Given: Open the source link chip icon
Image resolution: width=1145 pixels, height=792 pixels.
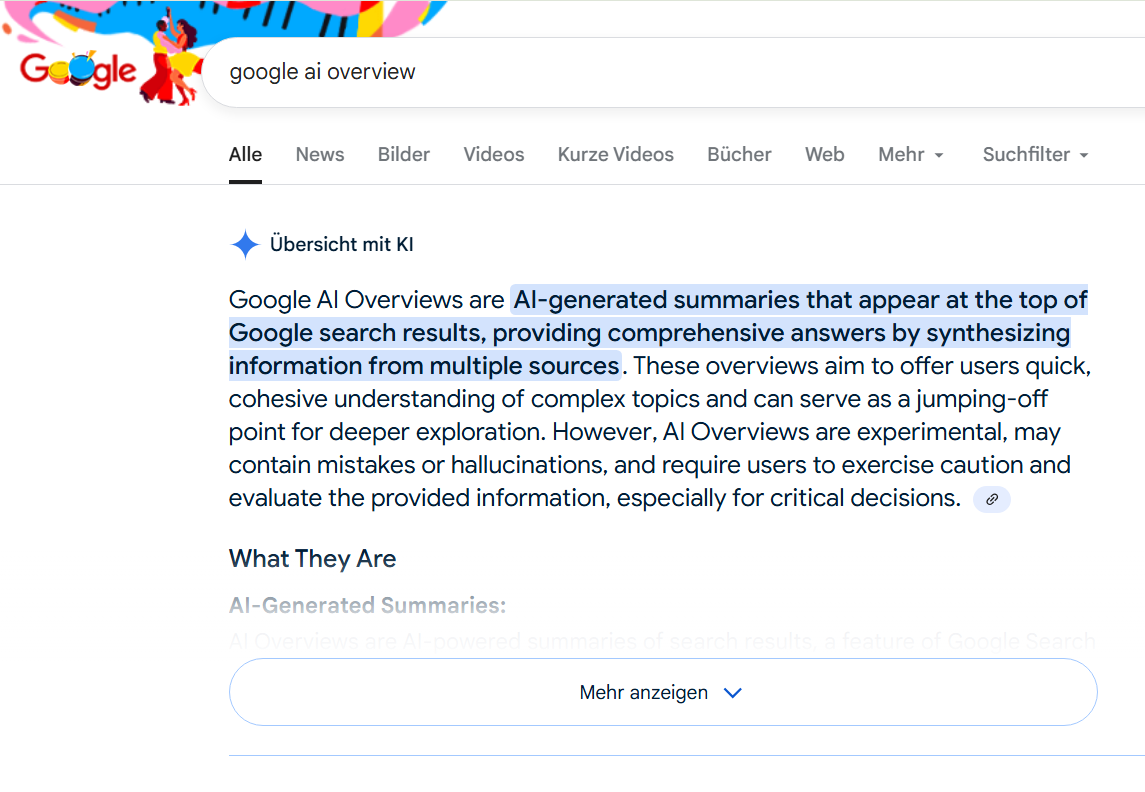Looking at the screenshot, I should click(992, 499).
